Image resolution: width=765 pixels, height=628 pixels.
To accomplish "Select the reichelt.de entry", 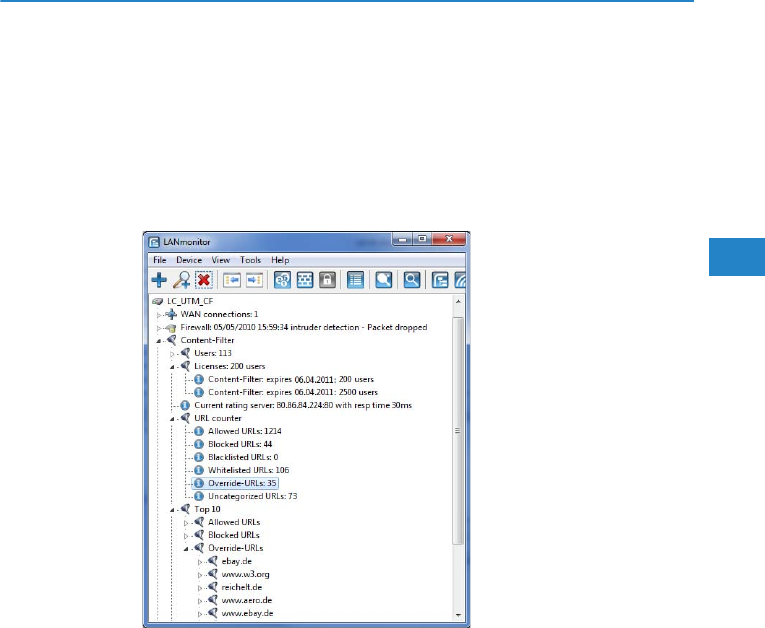I will [242, 587].
